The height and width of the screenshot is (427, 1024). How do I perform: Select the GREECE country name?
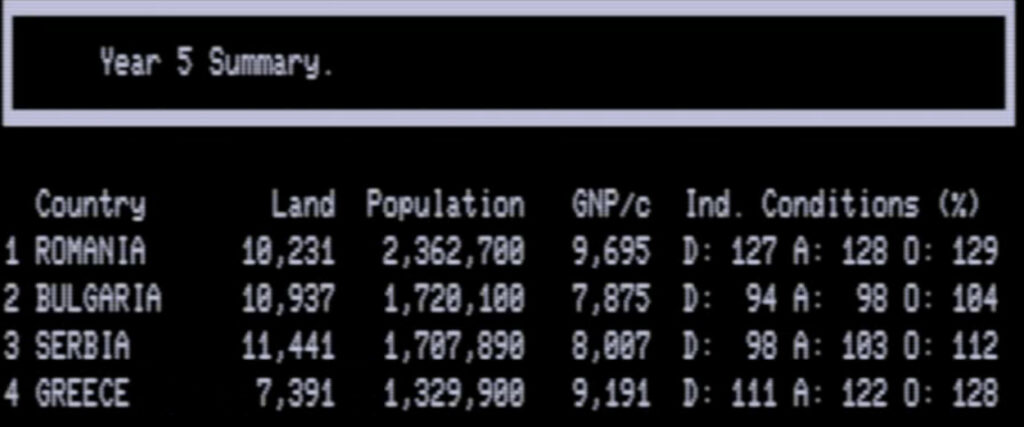[82, 393]
